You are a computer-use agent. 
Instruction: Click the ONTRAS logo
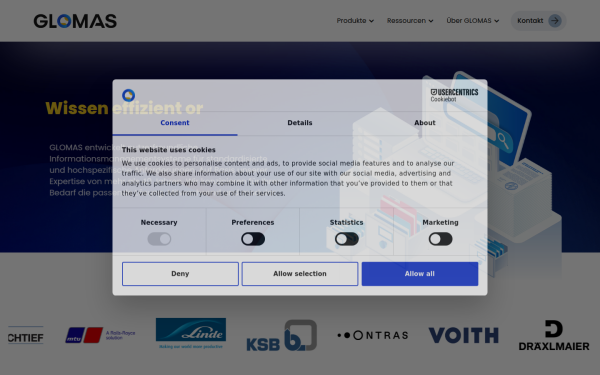click(x=373, y=335)
